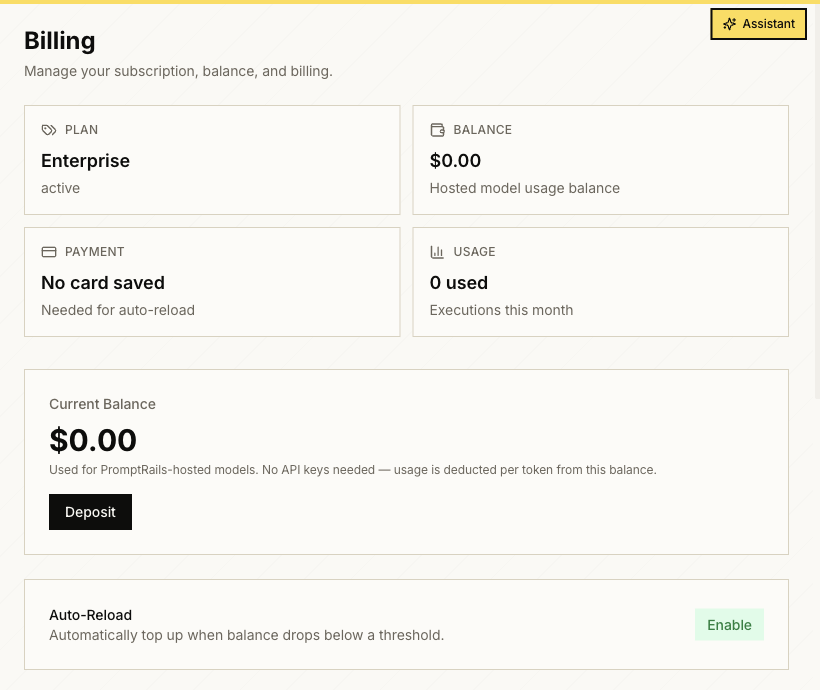Click 'Executions this month' text
The image size is (820, 690).
click(502, 310)
